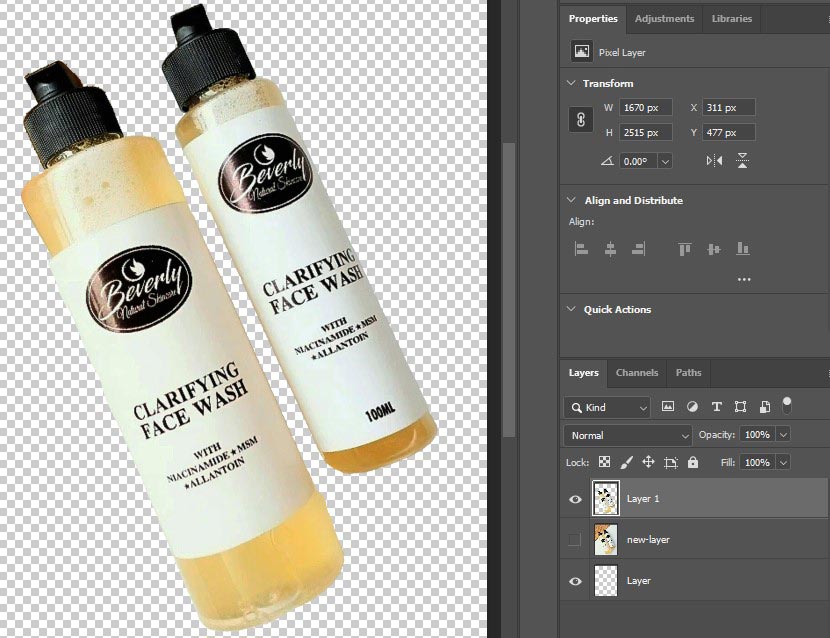Align left edges

point(581,249)
